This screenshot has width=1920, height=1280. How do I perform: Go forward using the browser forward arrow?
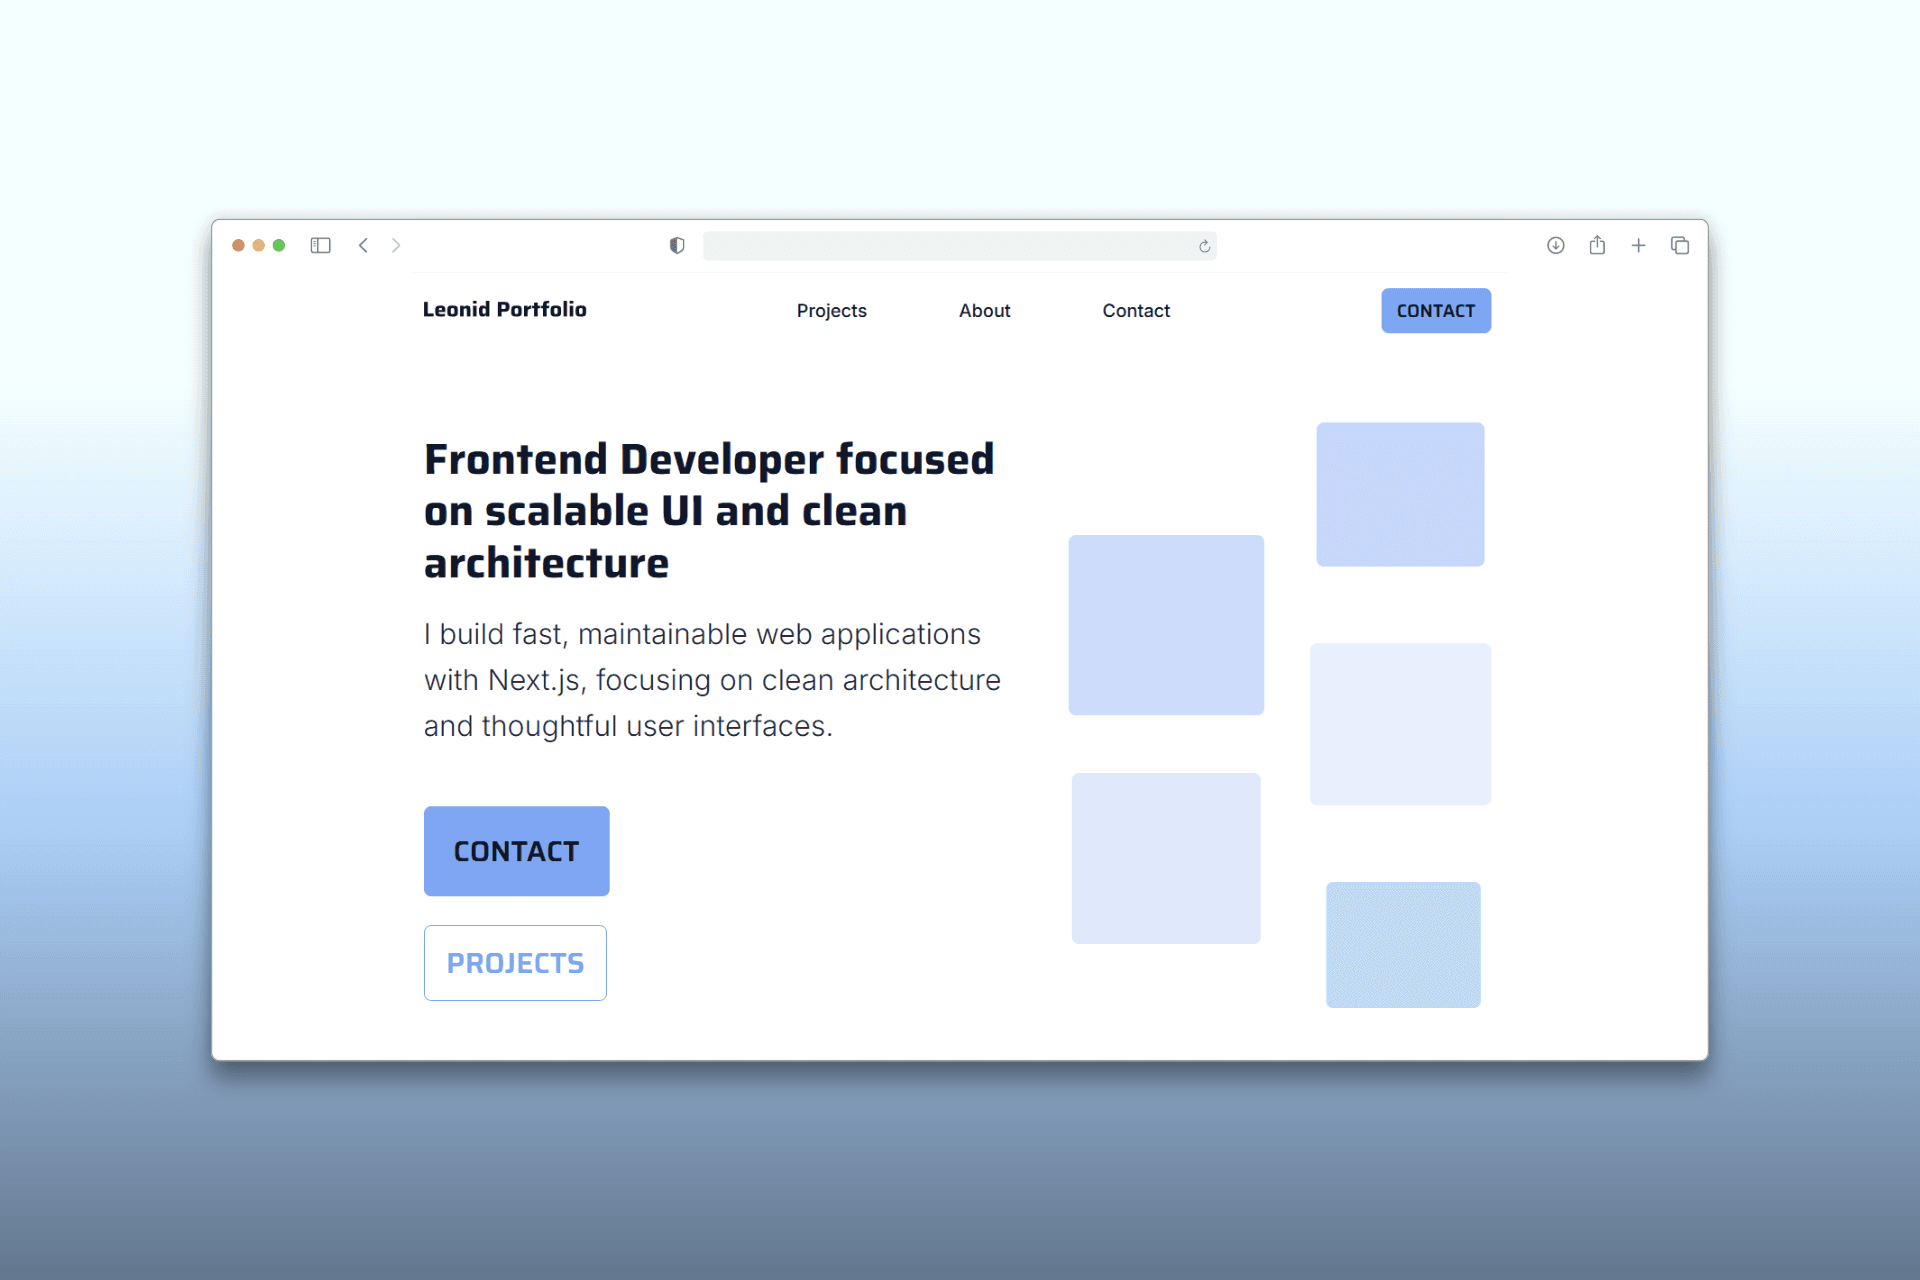click(x=396, y=245)
